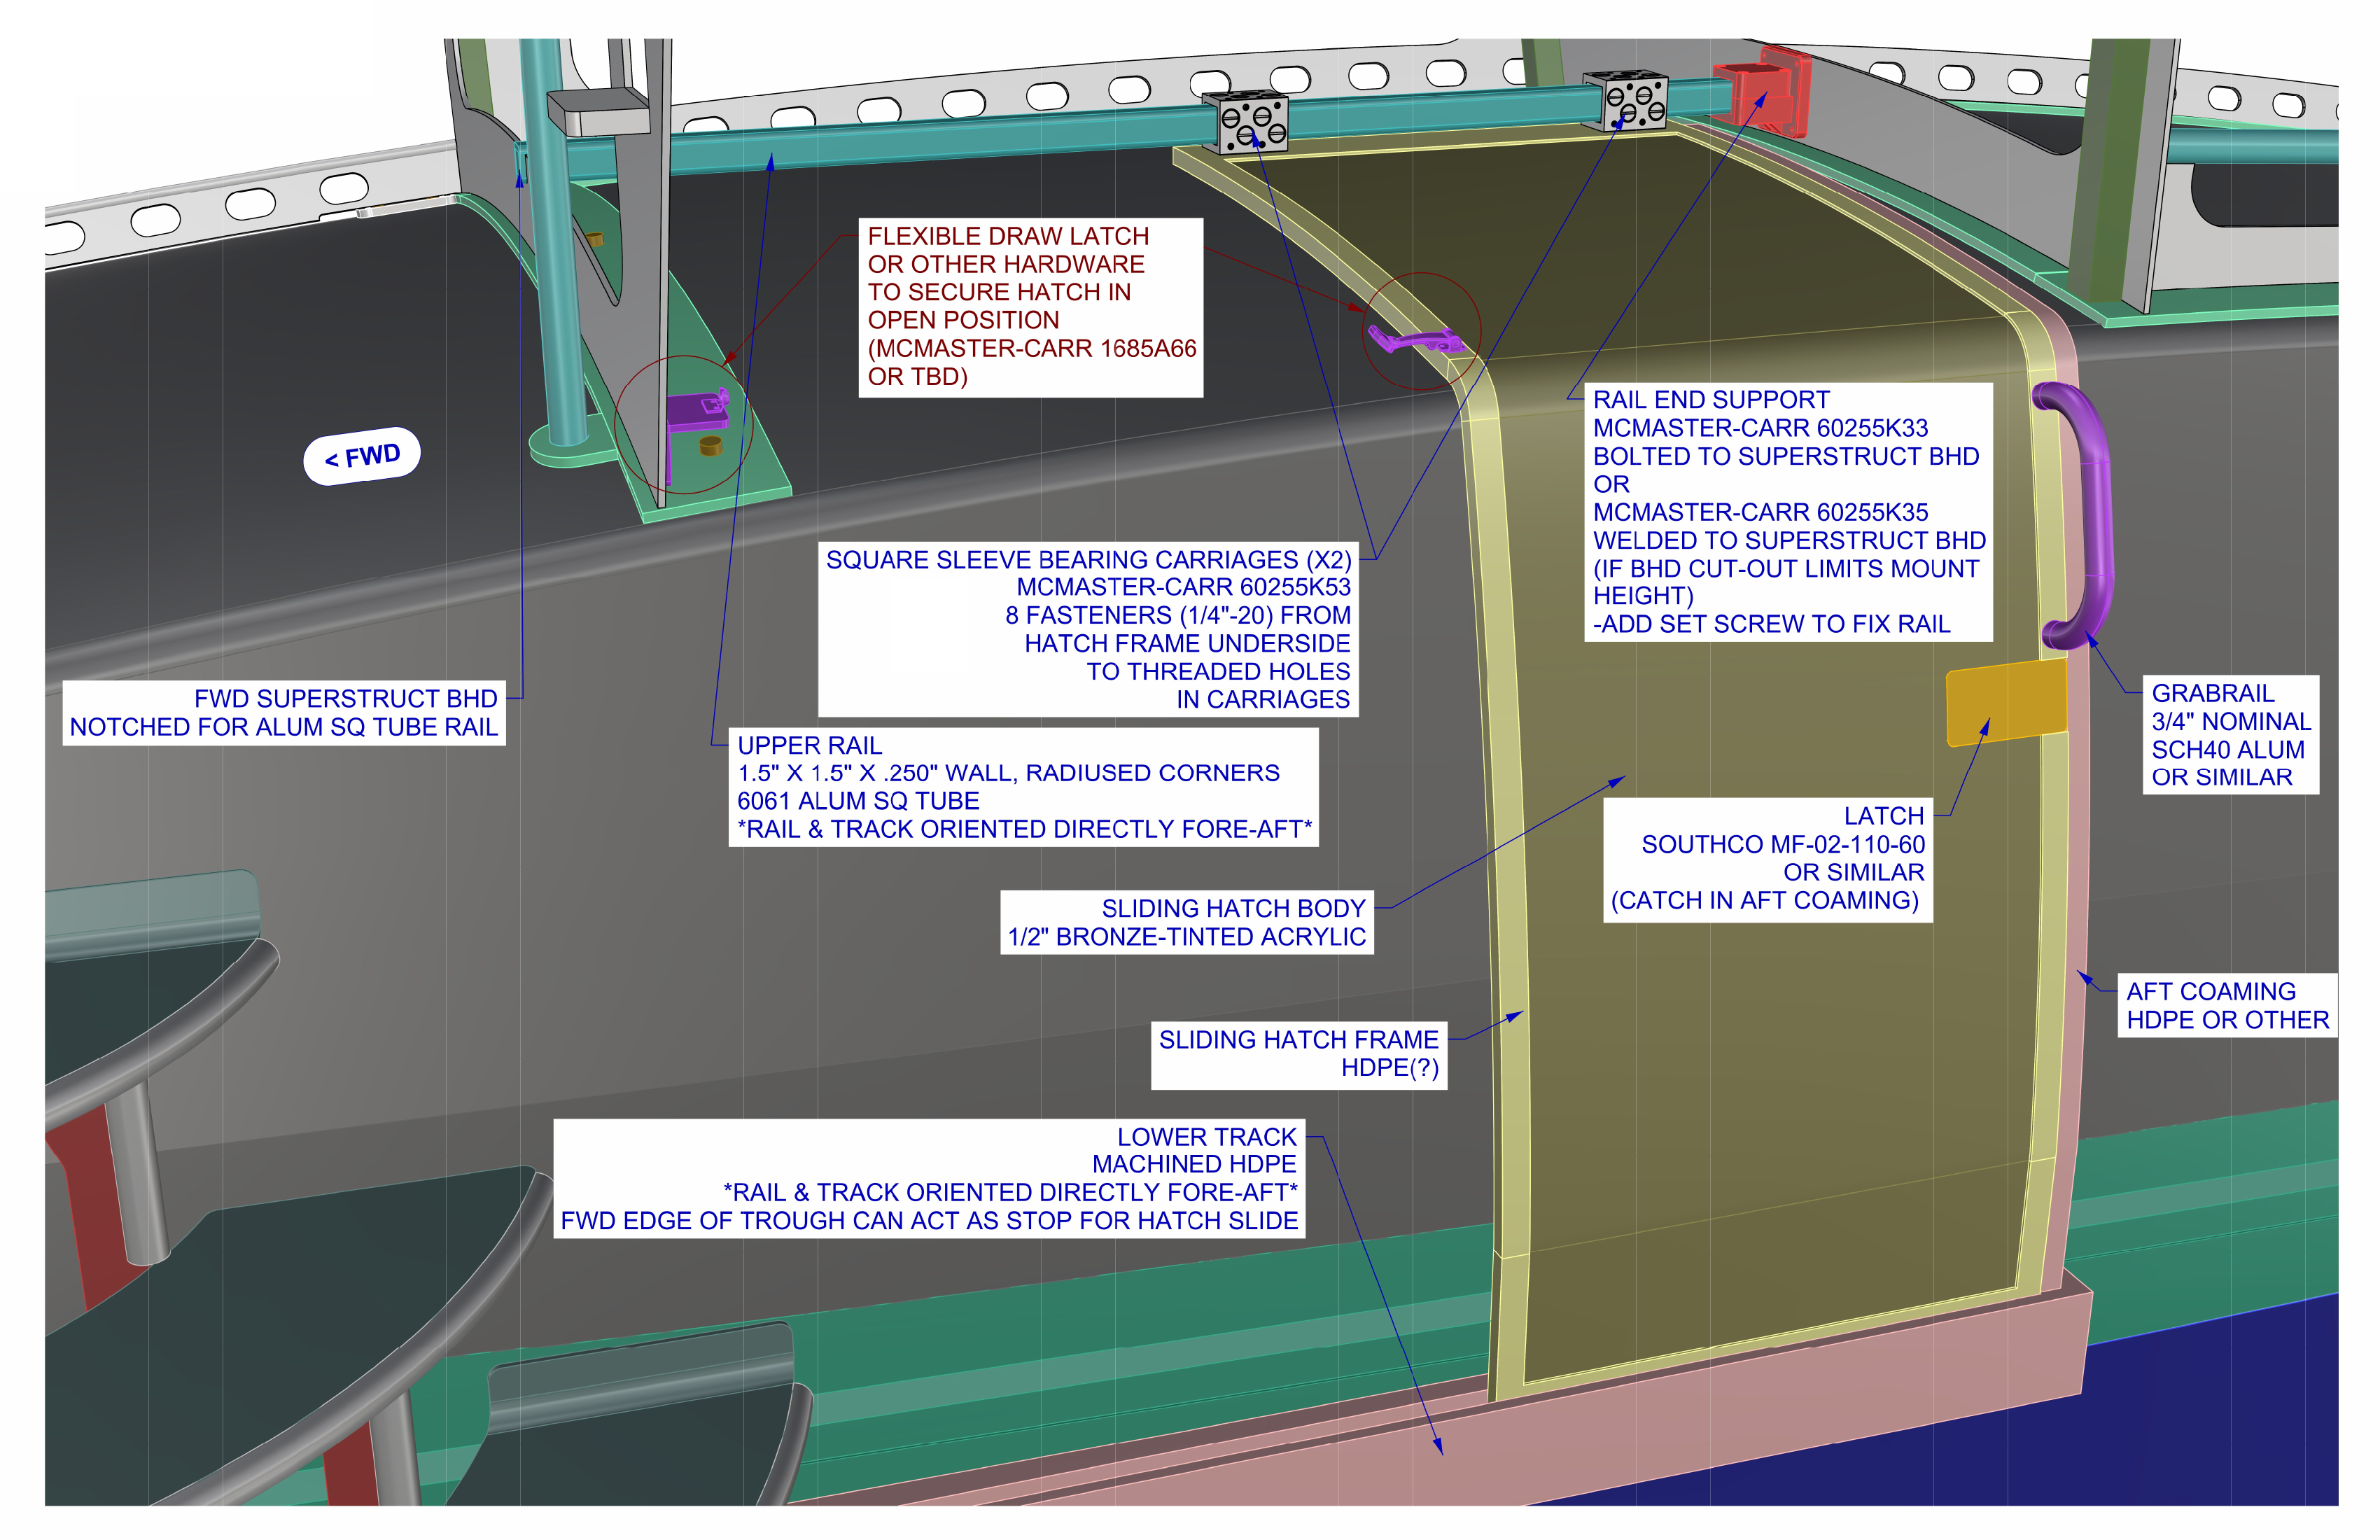
Task: Click the LOWER TRACK MACHINED HDPE note
Action: (929, 1179)
